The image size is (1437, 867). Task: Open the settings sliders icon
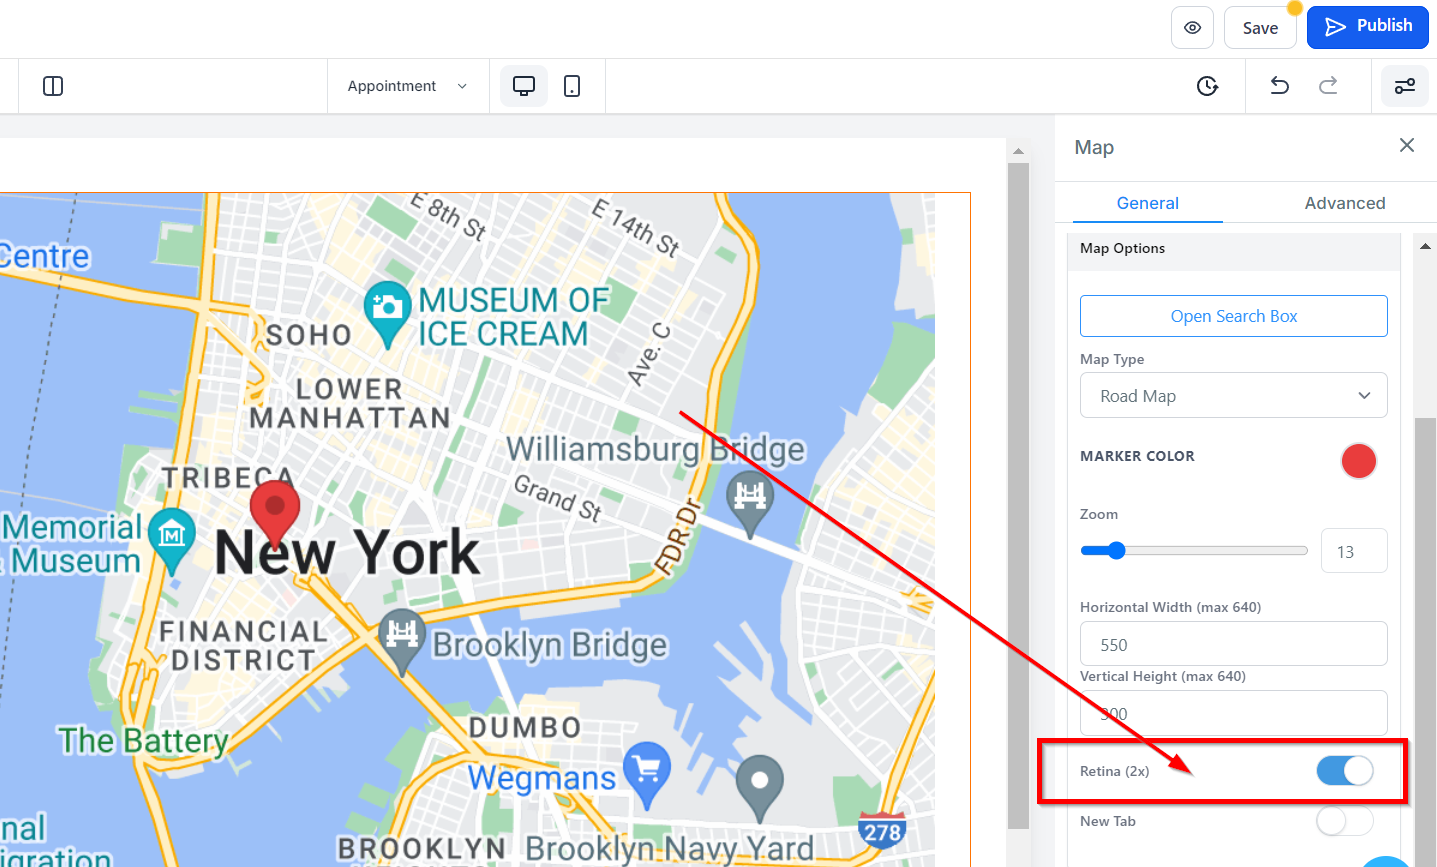(1405, 86)
